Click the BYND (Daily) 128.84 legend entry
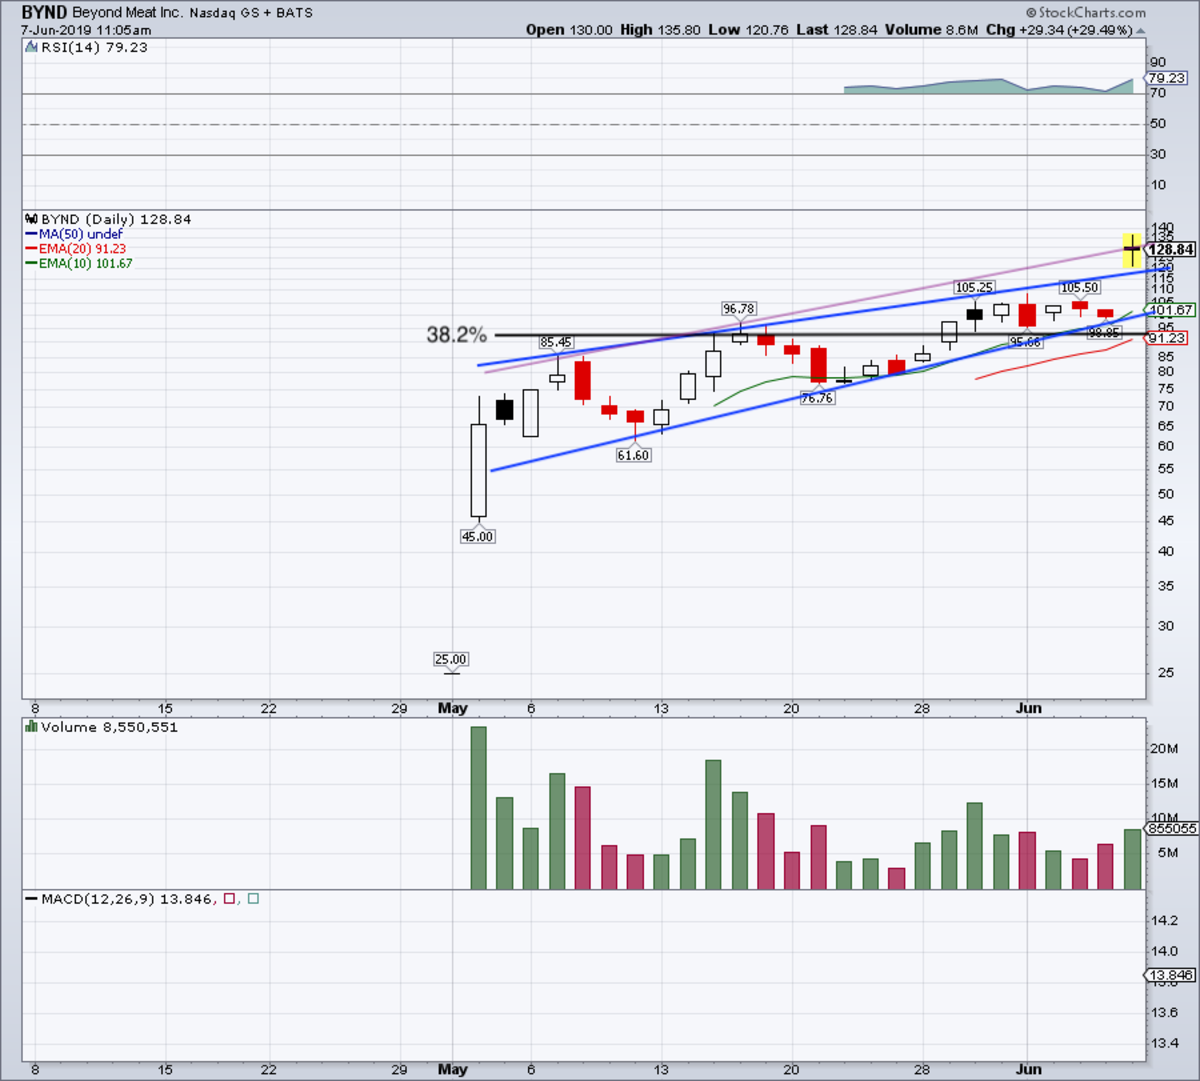The width and height of the screenshot is (1200, 1081). coord(116,219)
